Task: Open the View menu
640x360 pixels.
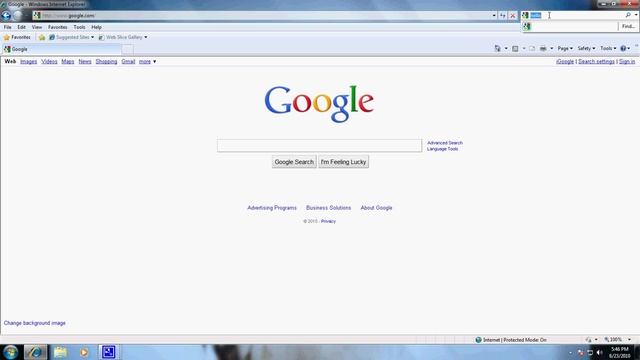Action: (x=37, y=27)
